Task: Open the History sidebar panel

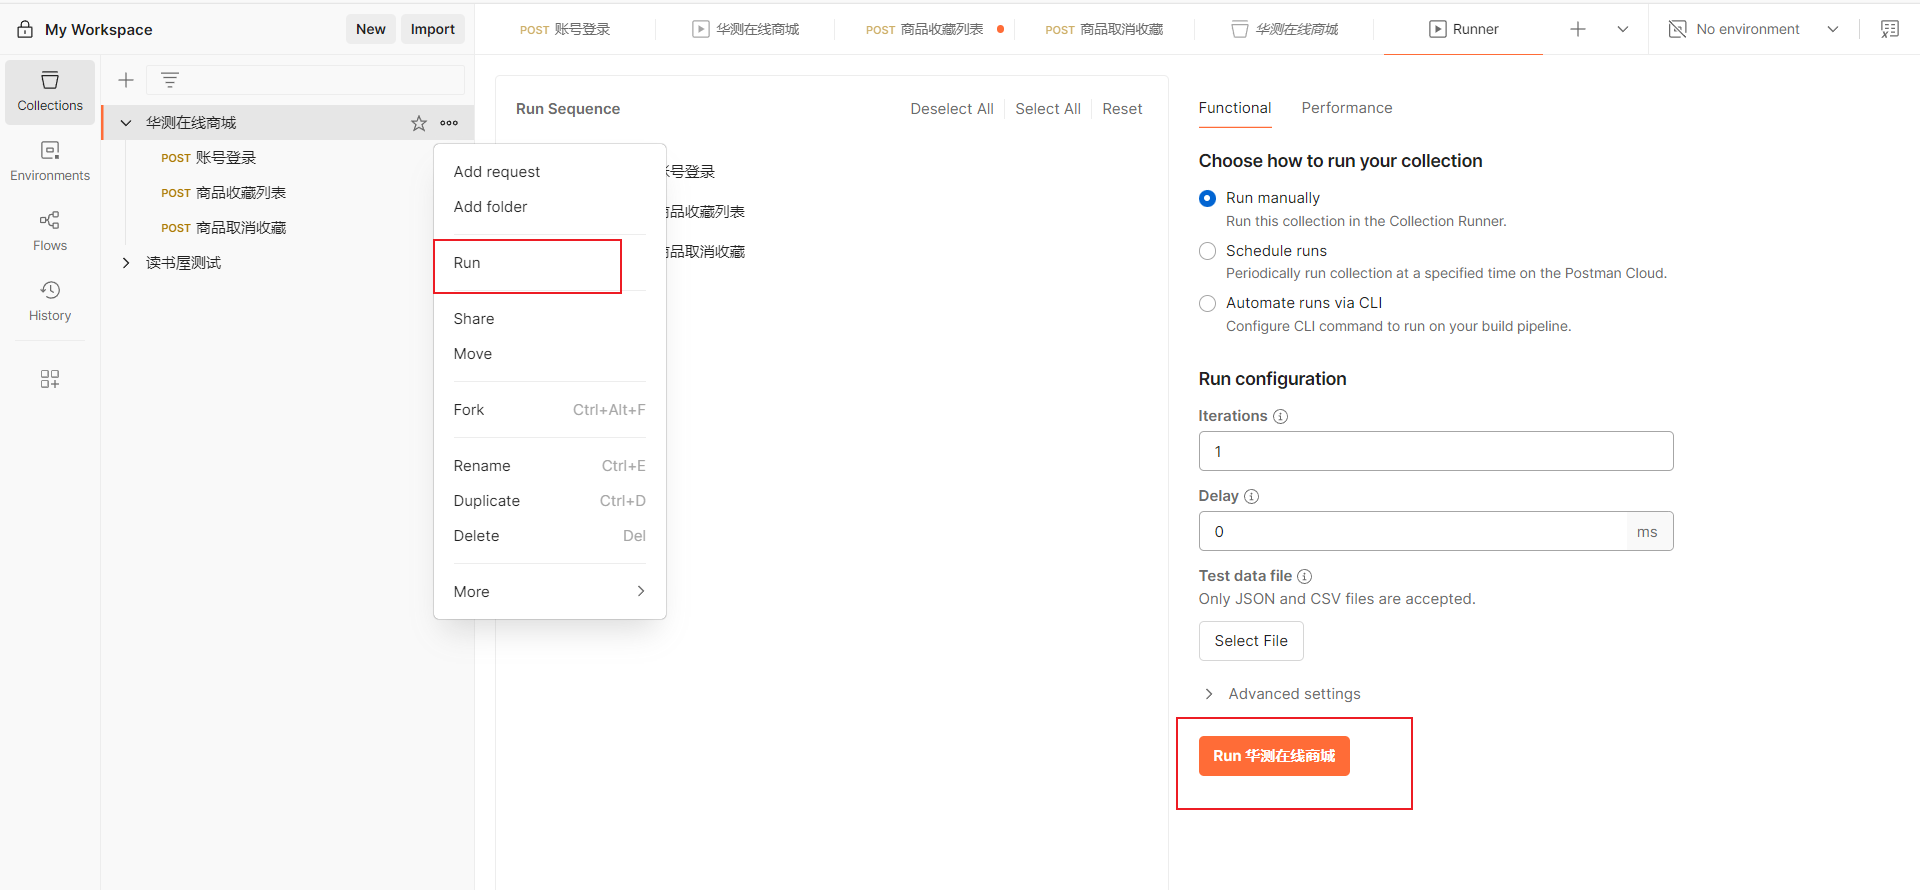Action: (50, 302)
